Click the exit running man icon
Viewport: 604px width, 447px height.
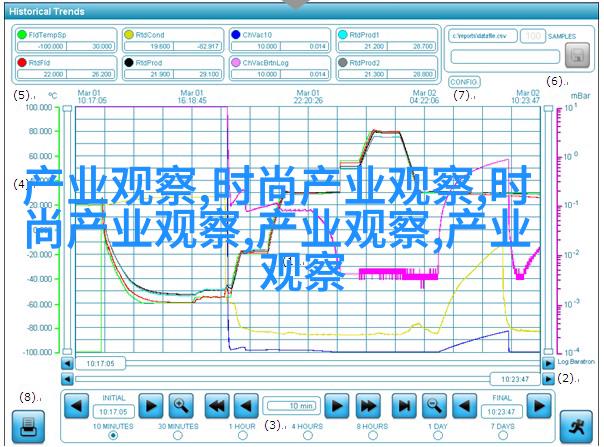point(575,427)
